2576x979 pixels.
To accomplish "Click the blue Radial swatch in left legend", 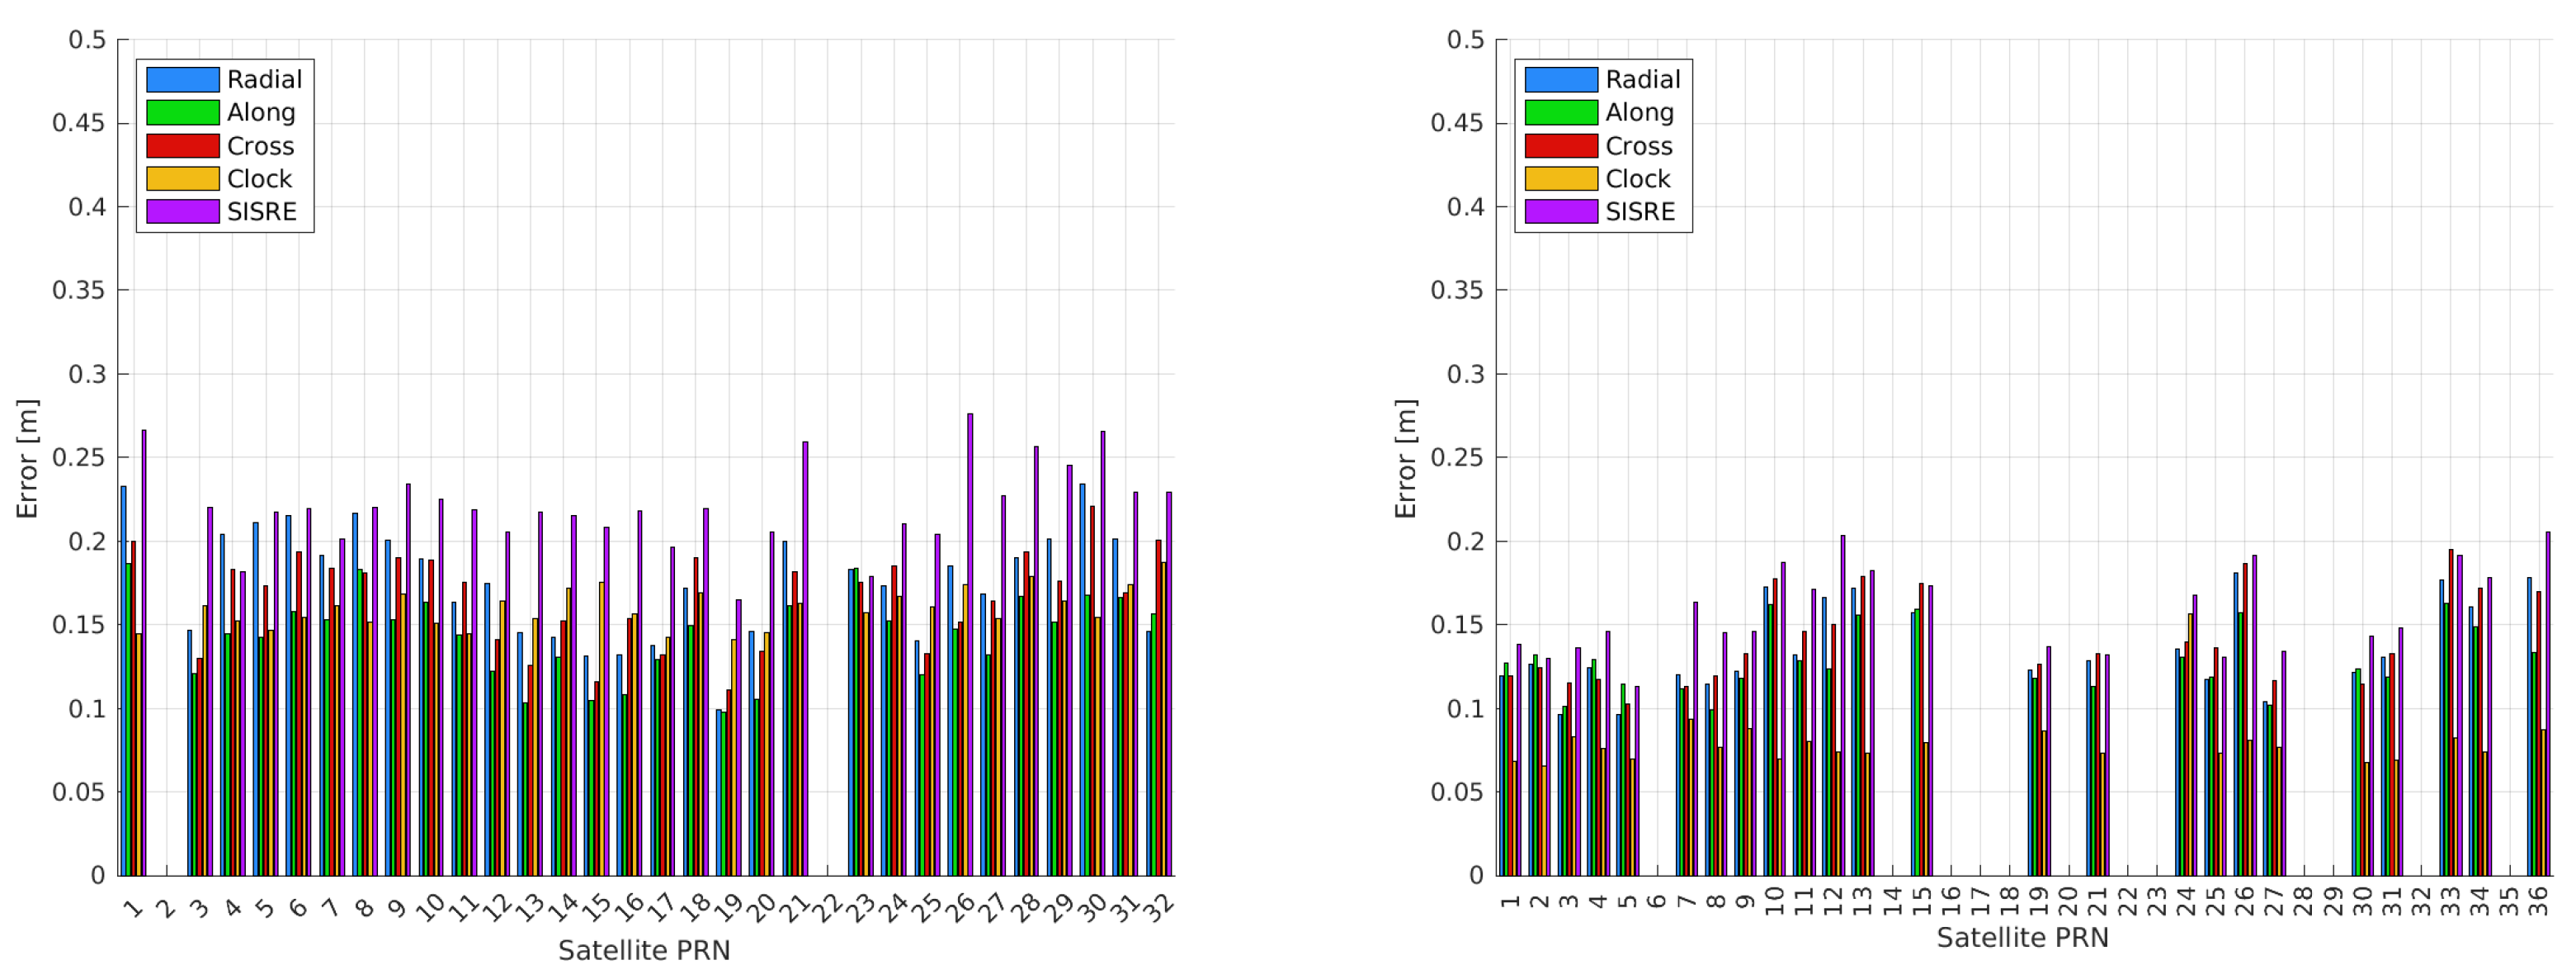I will click(x=182, y=79).
